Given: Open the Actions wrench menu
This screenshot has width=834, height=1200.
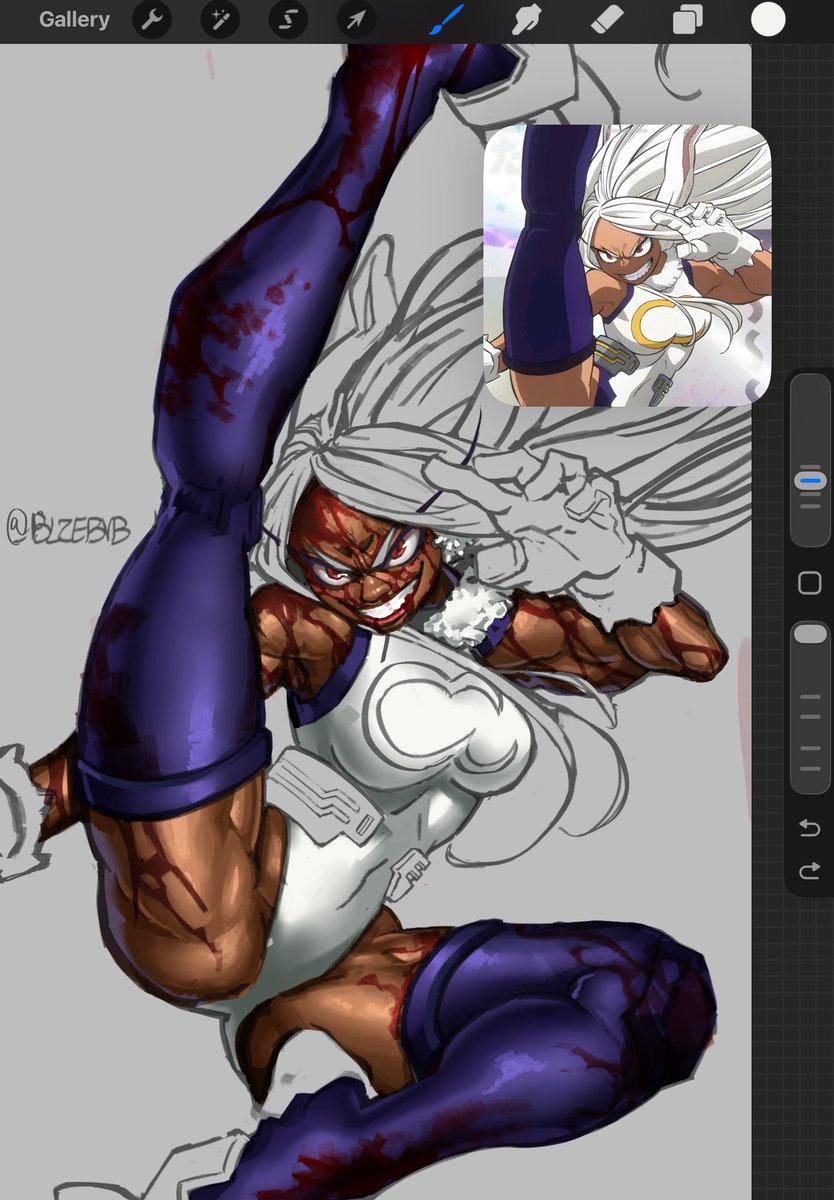Looking at the screenshot, I should click(152, 19).
